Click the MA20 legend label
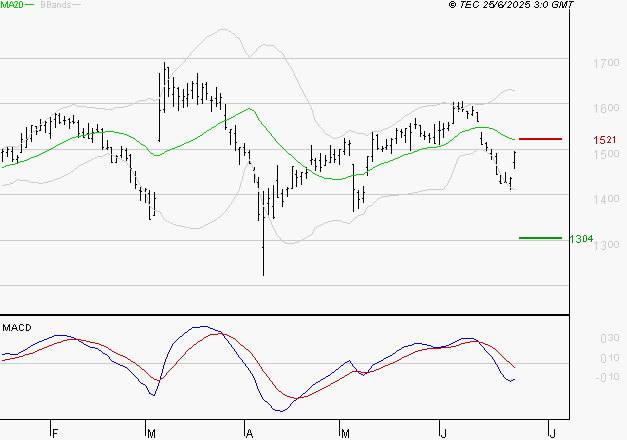Screen dimensions: 627x440 [x=12, y=5]
